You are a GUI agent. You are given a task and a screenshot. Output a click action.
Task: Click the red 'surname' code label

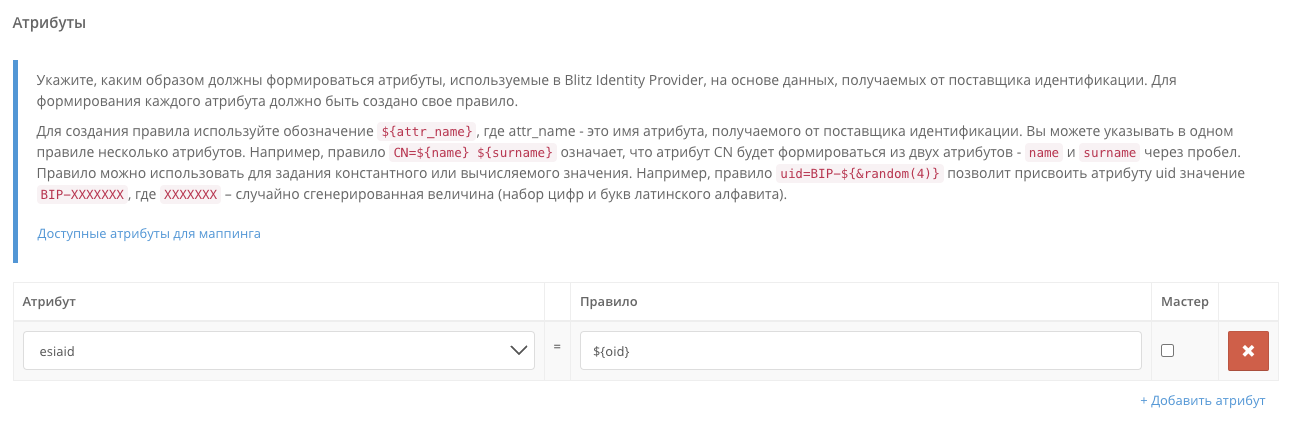click(1110, 153)
